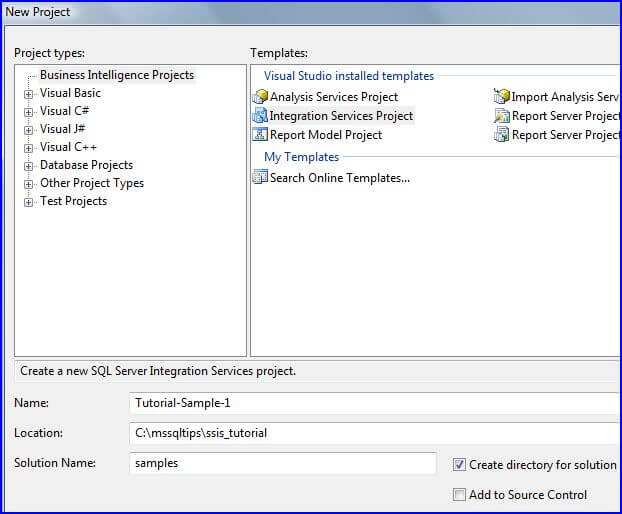Click Integration Services Project template label
Viewport: 622px width, 514px height.
pos(341,116)
